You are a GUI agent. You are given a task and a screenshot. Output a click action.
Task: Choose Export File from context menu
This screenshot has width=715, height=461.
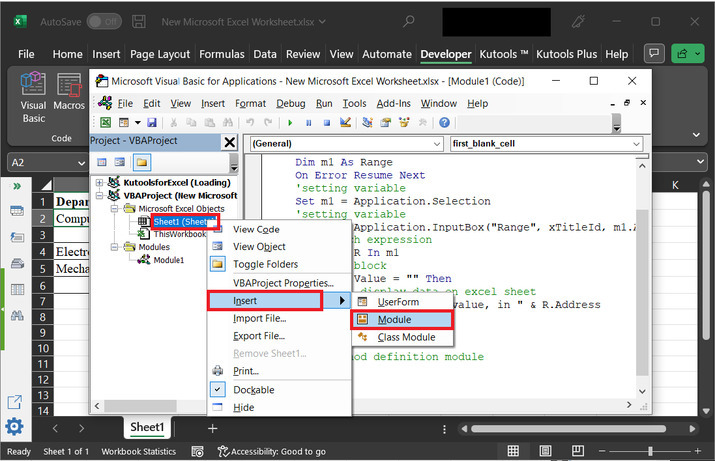pyautogui.click(x=259, y=336)
